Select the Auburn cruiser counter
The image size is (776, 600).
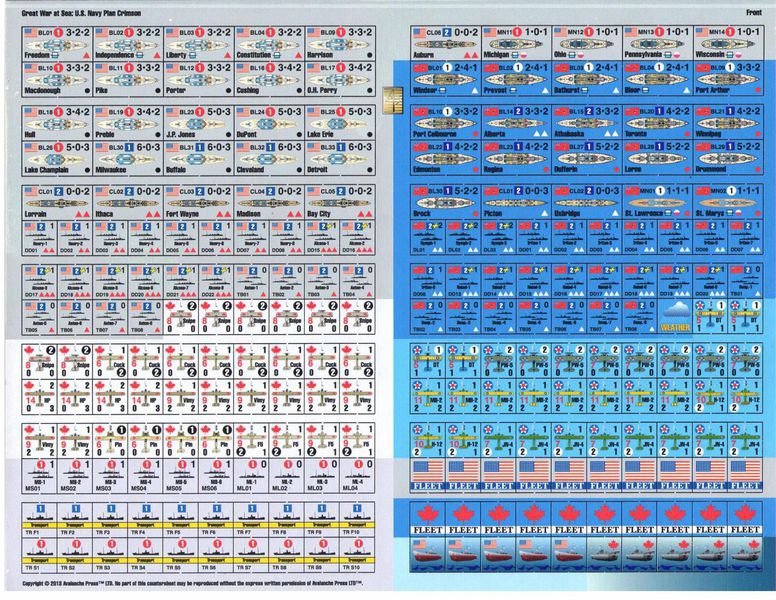pos(445,44)
